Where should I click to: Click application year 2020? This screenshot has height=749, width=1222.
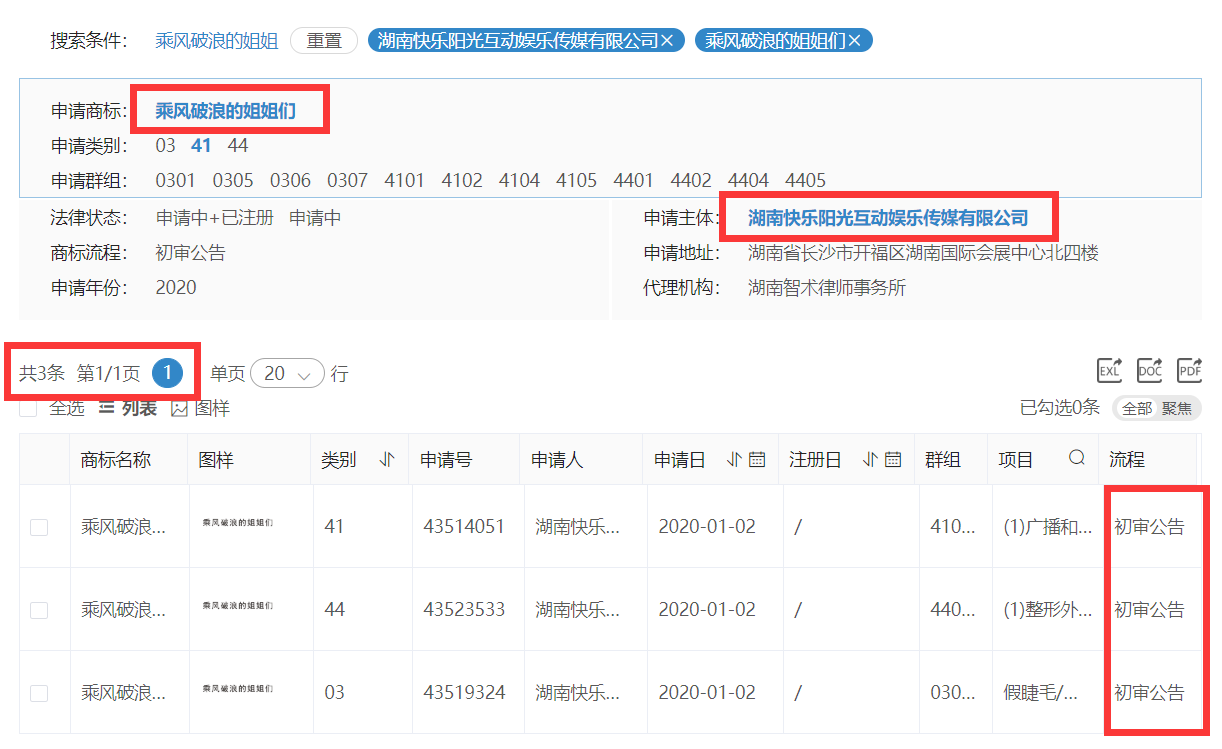[176, 288]
